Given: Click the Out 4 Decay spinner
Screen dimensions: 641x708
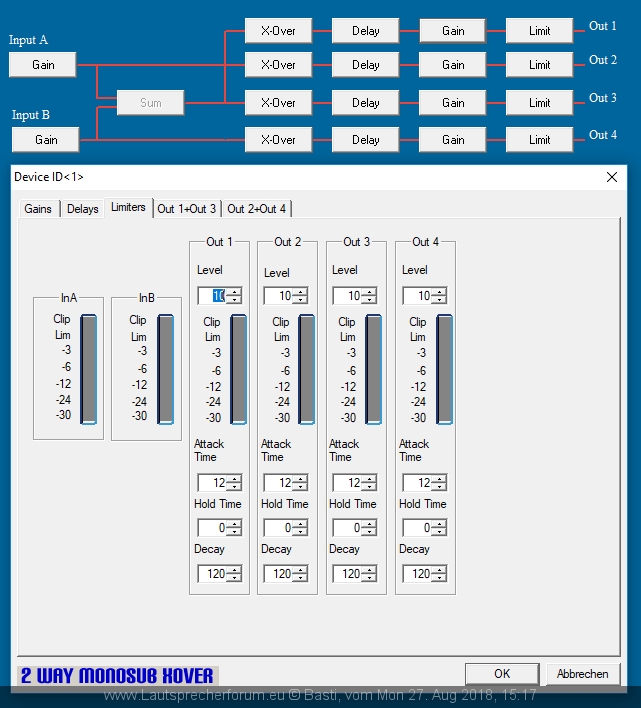Looking at the screenshot, I should (439, 574).
